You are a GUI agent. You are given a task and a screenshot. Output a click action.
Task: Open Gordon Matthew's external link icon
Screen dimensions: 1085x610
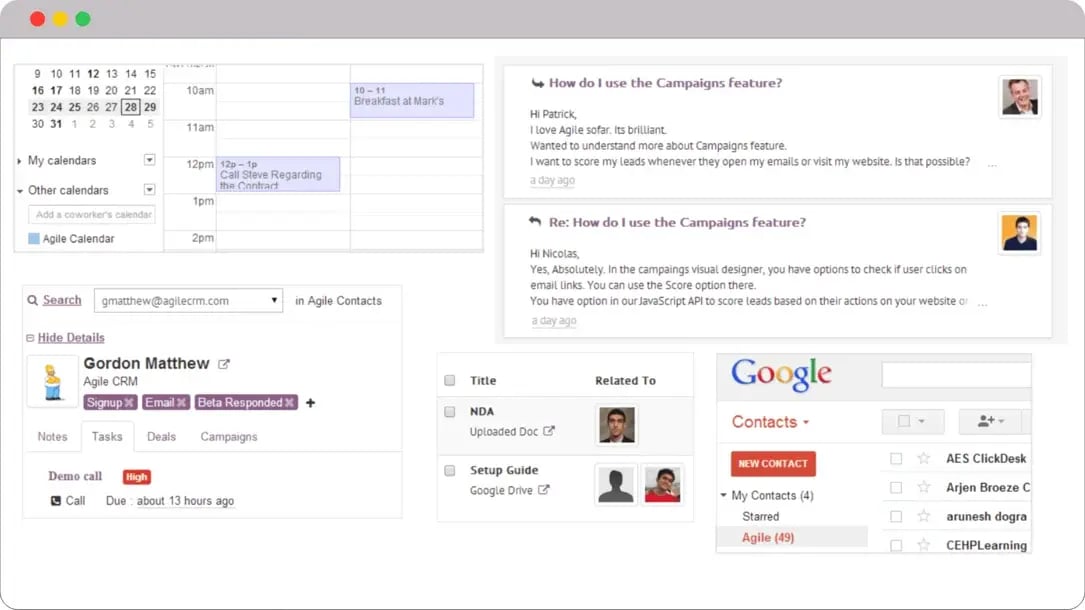pyautogui.click(x=224, y=364)
